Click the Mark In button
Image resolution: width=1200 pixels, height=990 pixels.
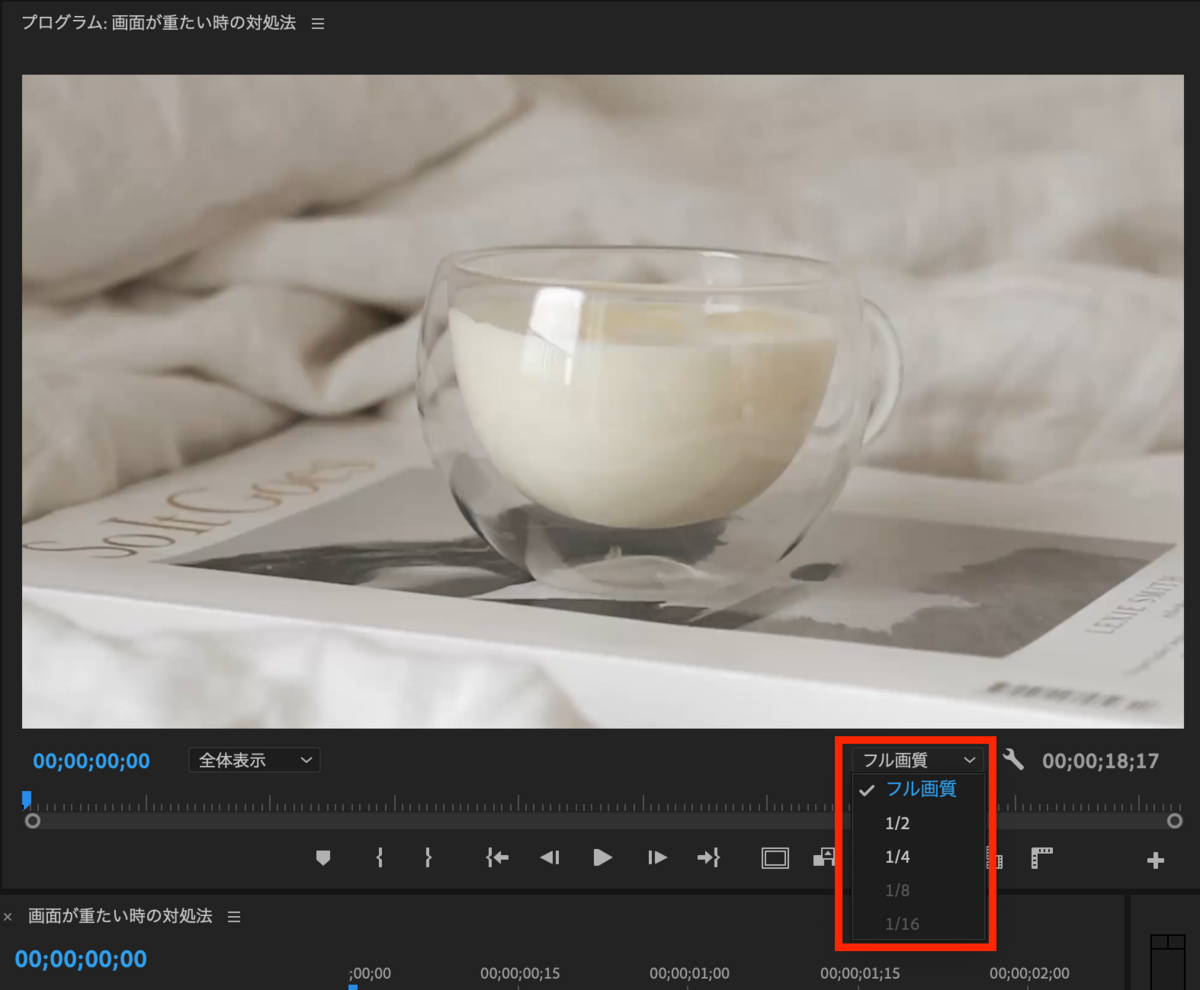pos(380,858)
